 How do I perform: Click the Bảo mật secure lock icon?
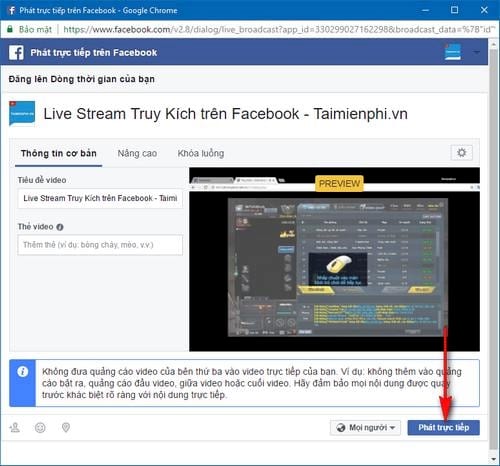pos(10,29)
